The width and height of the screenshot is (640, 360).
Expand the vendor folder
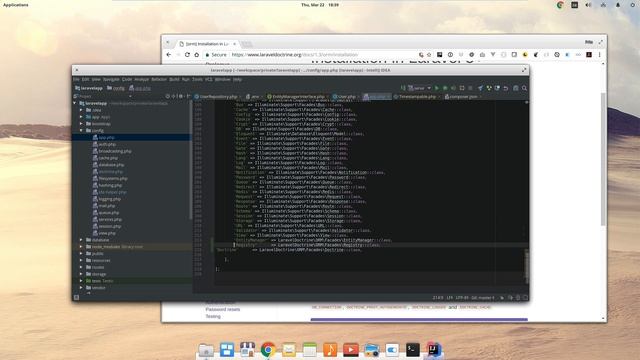pos(81,288)
